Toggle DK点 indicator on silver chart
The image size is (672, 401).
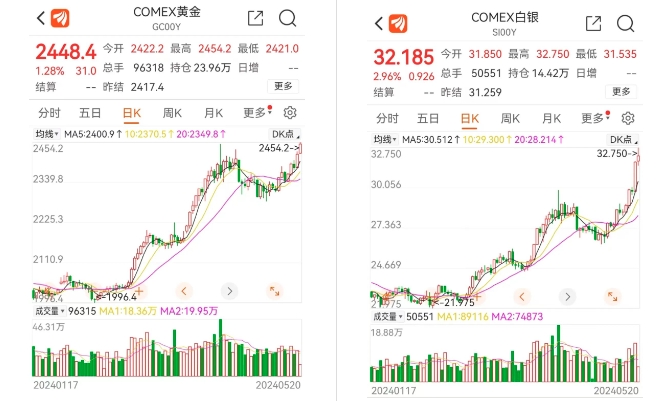click(623, 139)
